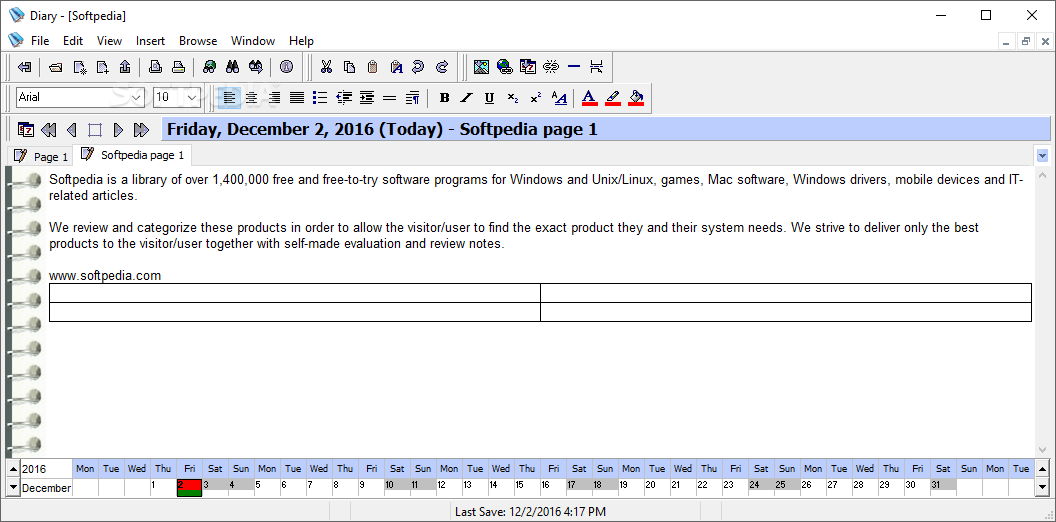Click the year up arrow beside 2016

13,469
